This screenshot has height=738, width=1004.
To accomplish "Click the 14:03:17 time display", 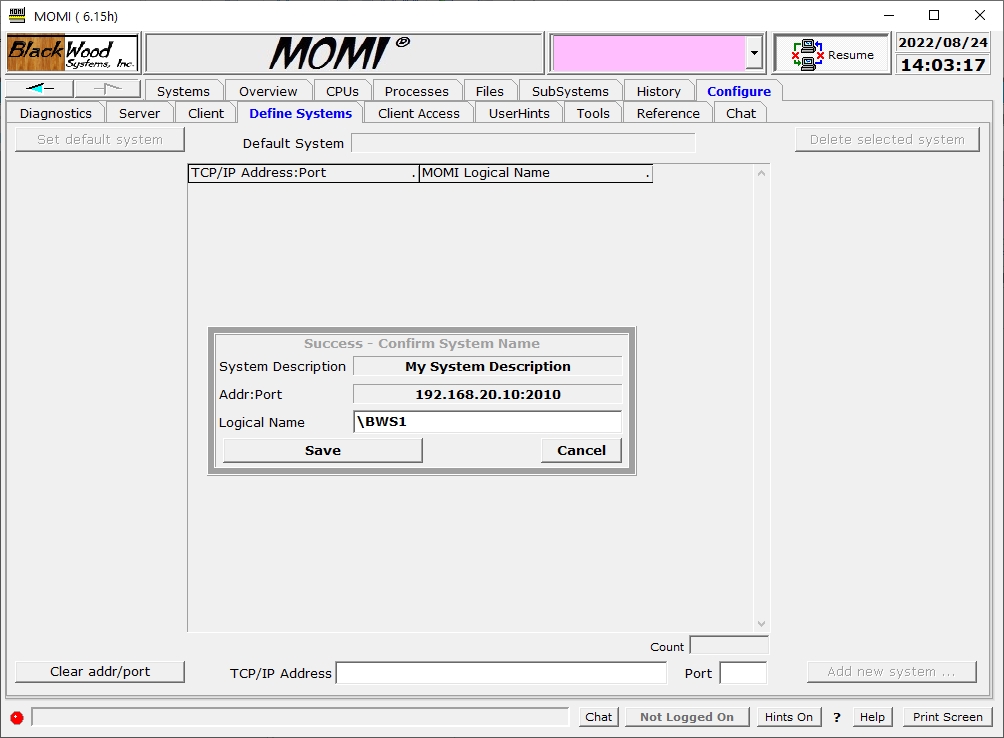I will [x=943, y=65].
